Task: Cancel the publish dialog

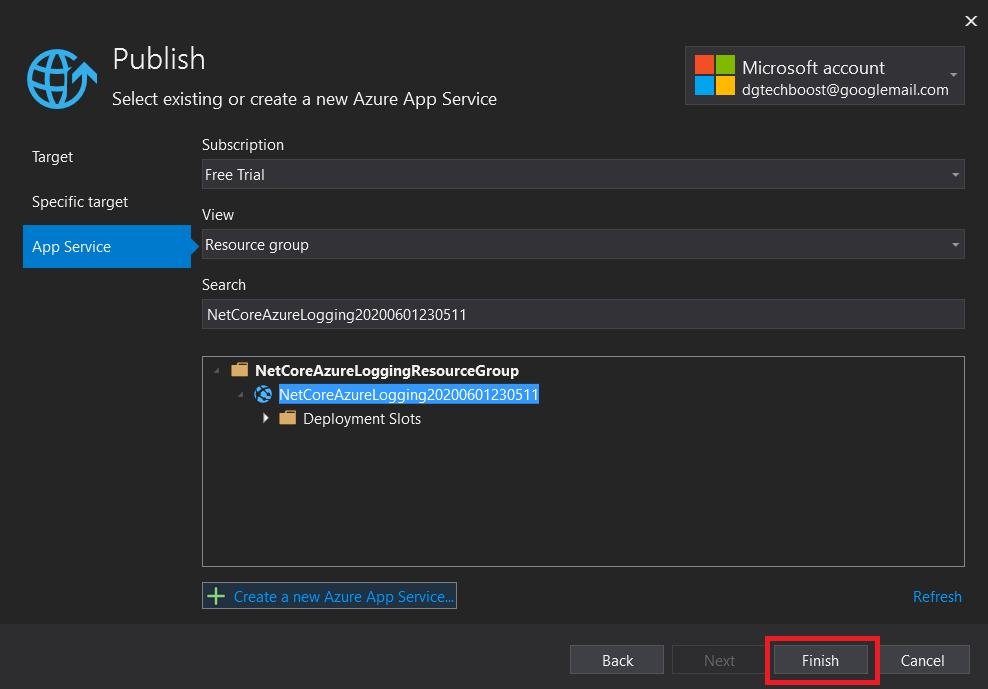Action: pyautogui.click(x=922, y=660)
